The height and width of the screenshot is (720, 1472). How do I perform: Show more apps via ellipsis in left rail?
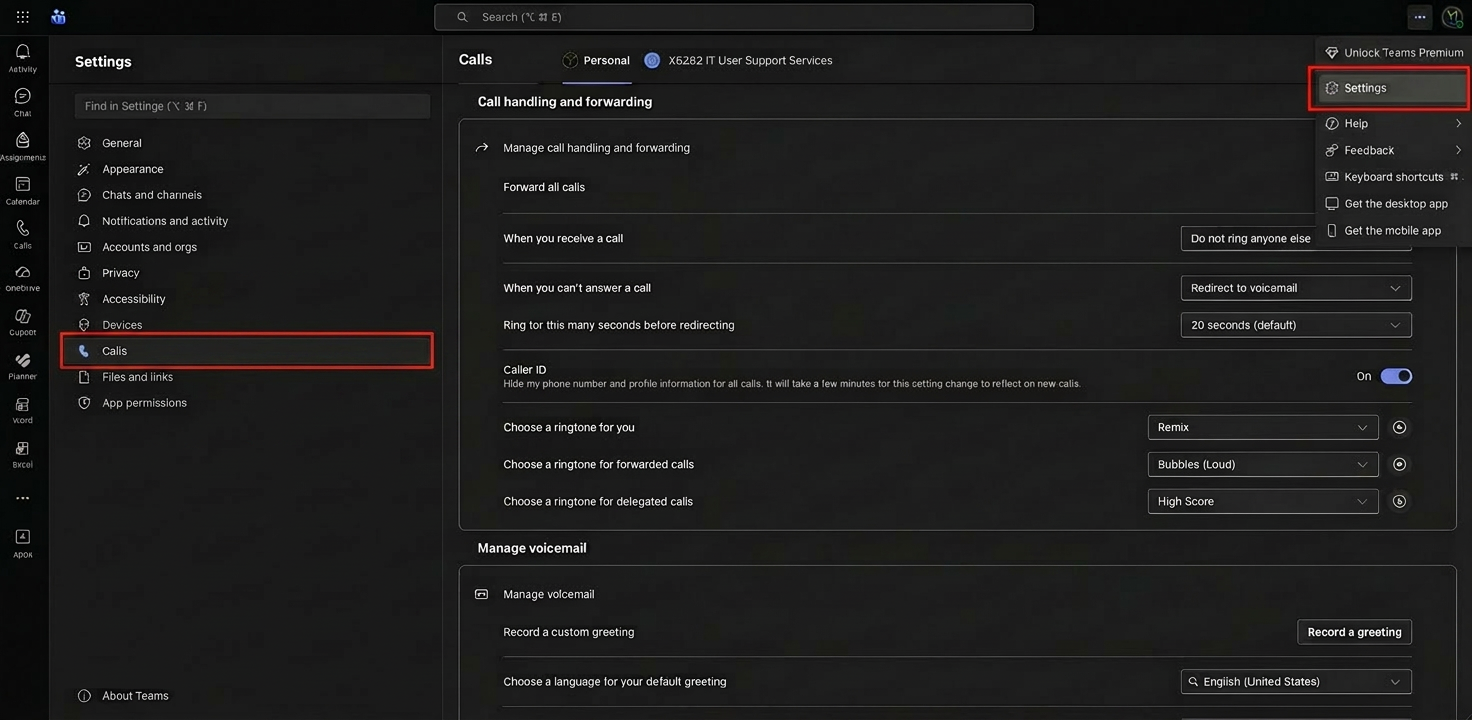(x=22, y=498)
